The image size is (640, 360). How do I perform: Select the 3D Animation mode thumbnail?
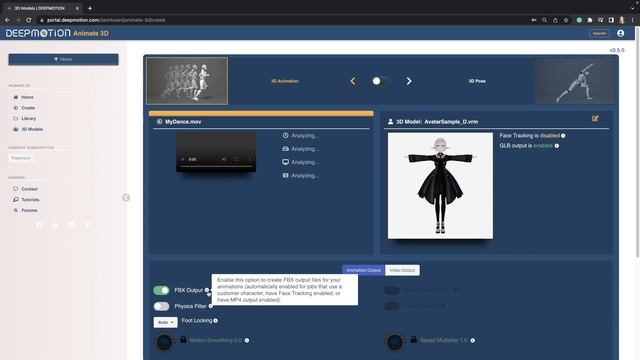click(187, 81)
